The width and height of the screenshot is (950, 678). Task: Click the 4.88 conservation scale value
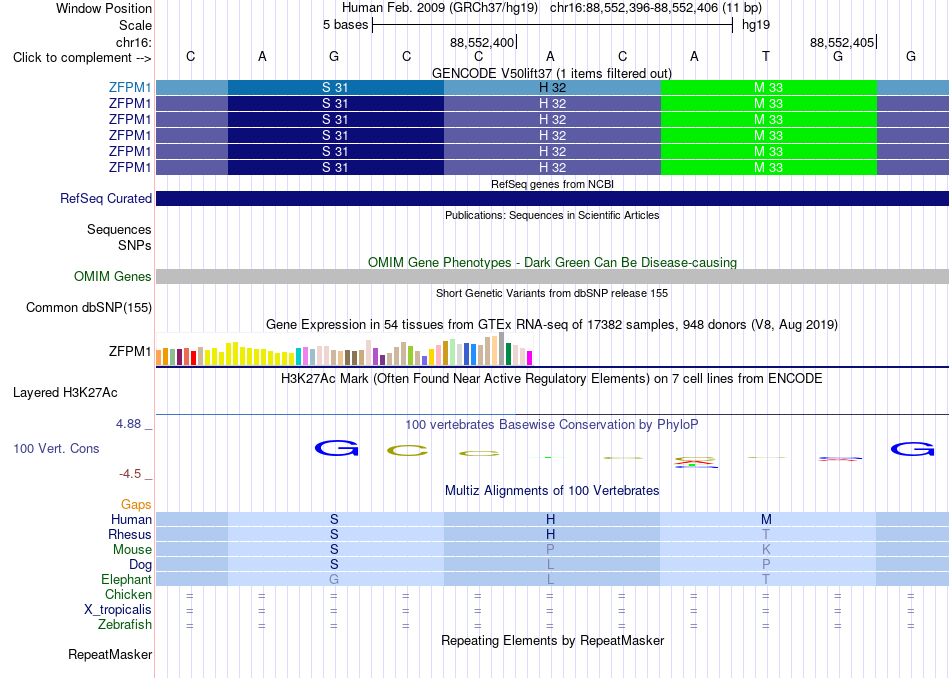(x=128, y=424)
